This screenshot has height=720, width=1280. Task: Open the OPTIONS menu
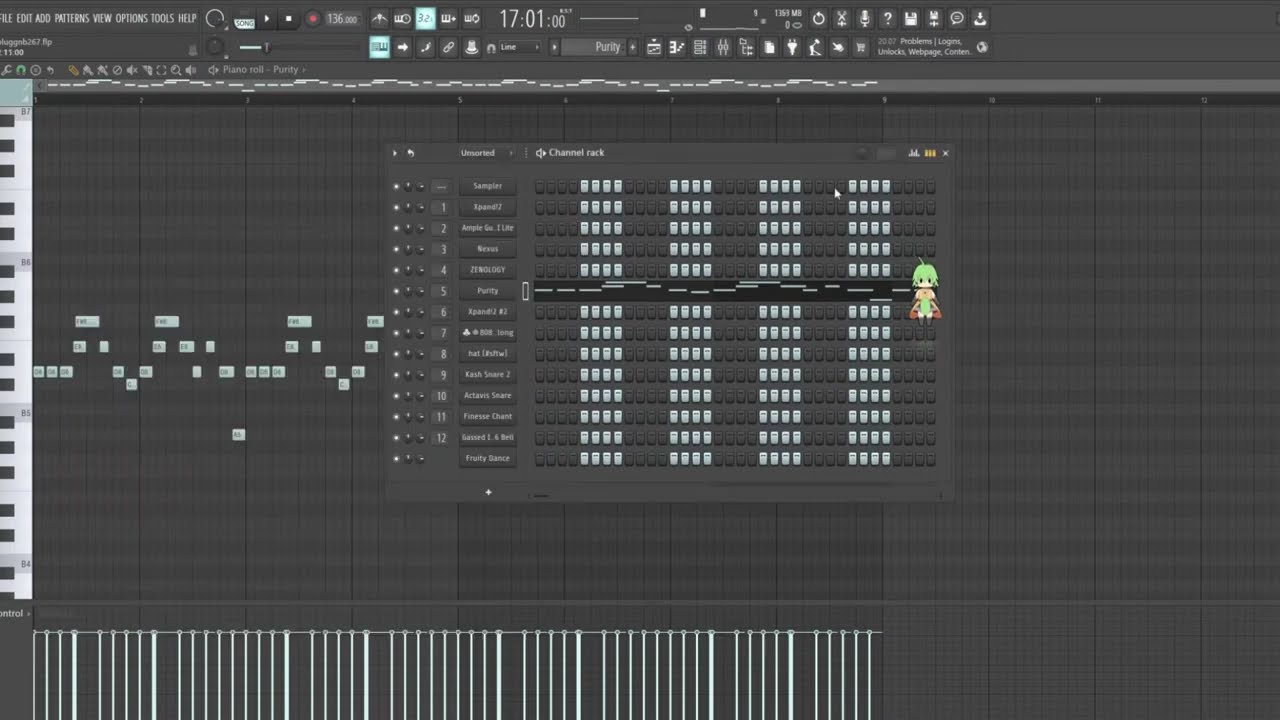[x=131, y=18]
